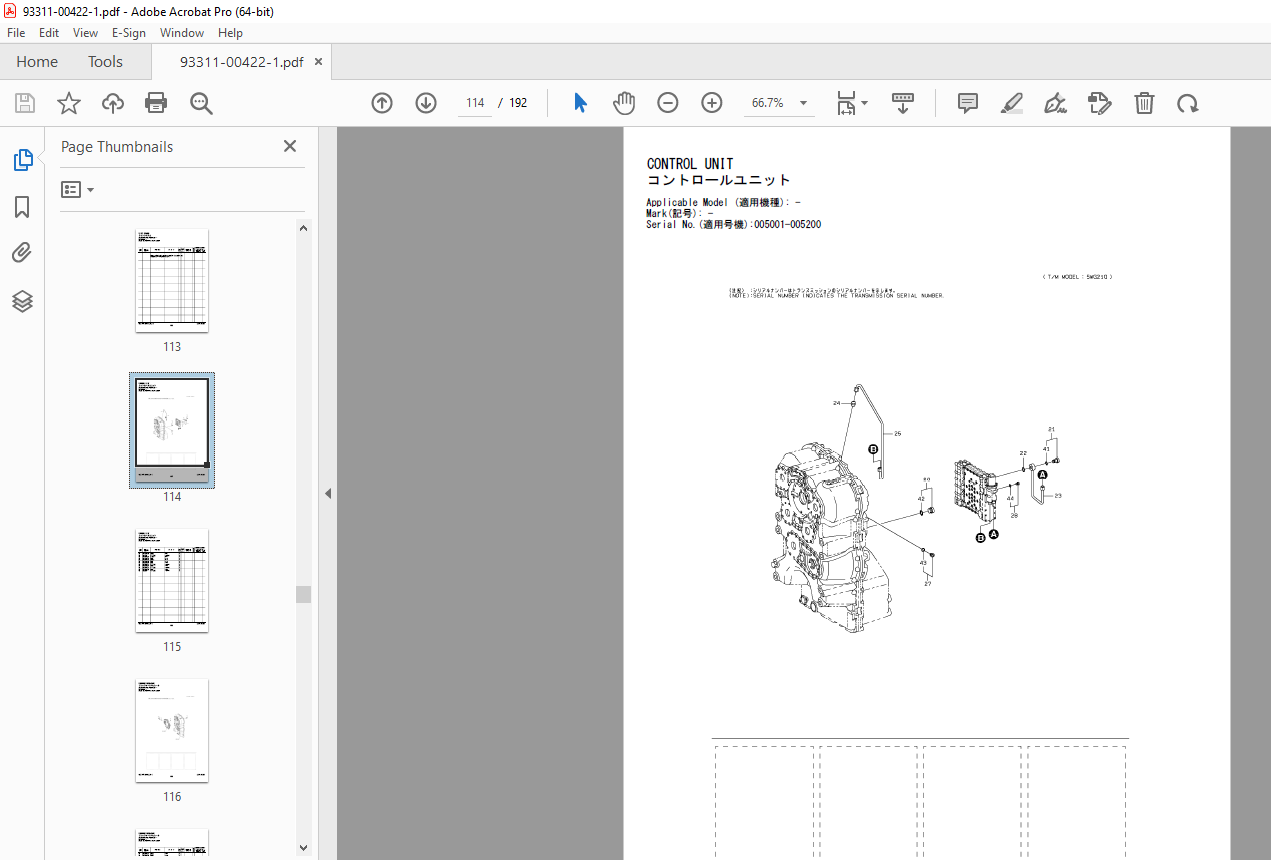Image resolution: width=1271 pixels, height=860 pixels.
Task: Open the Bookmarks navigation panel
Action: tap(22, 207)
